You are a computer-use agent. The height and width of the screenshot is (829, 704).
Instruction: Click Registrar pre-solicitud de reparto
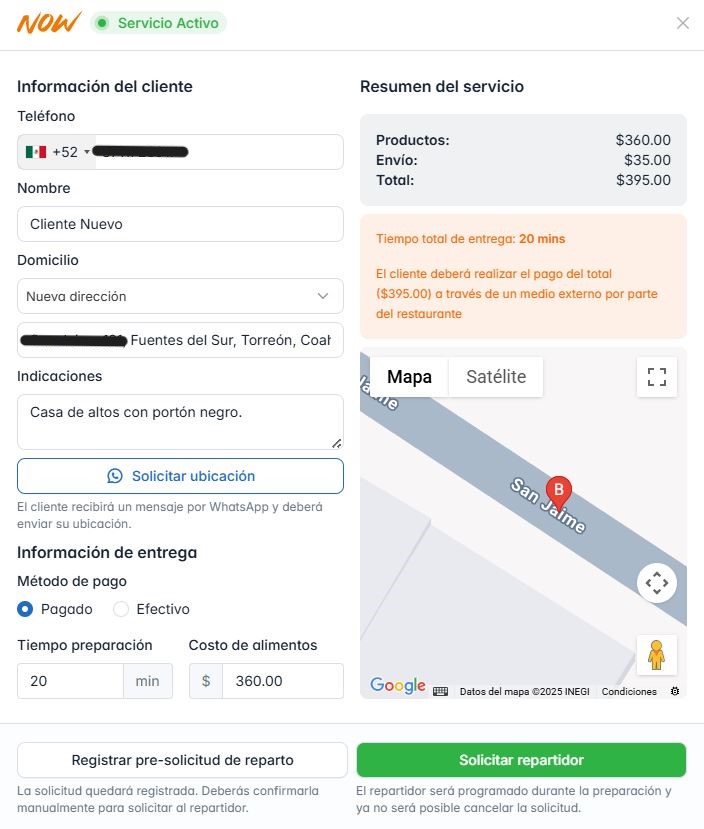point(182,760)
